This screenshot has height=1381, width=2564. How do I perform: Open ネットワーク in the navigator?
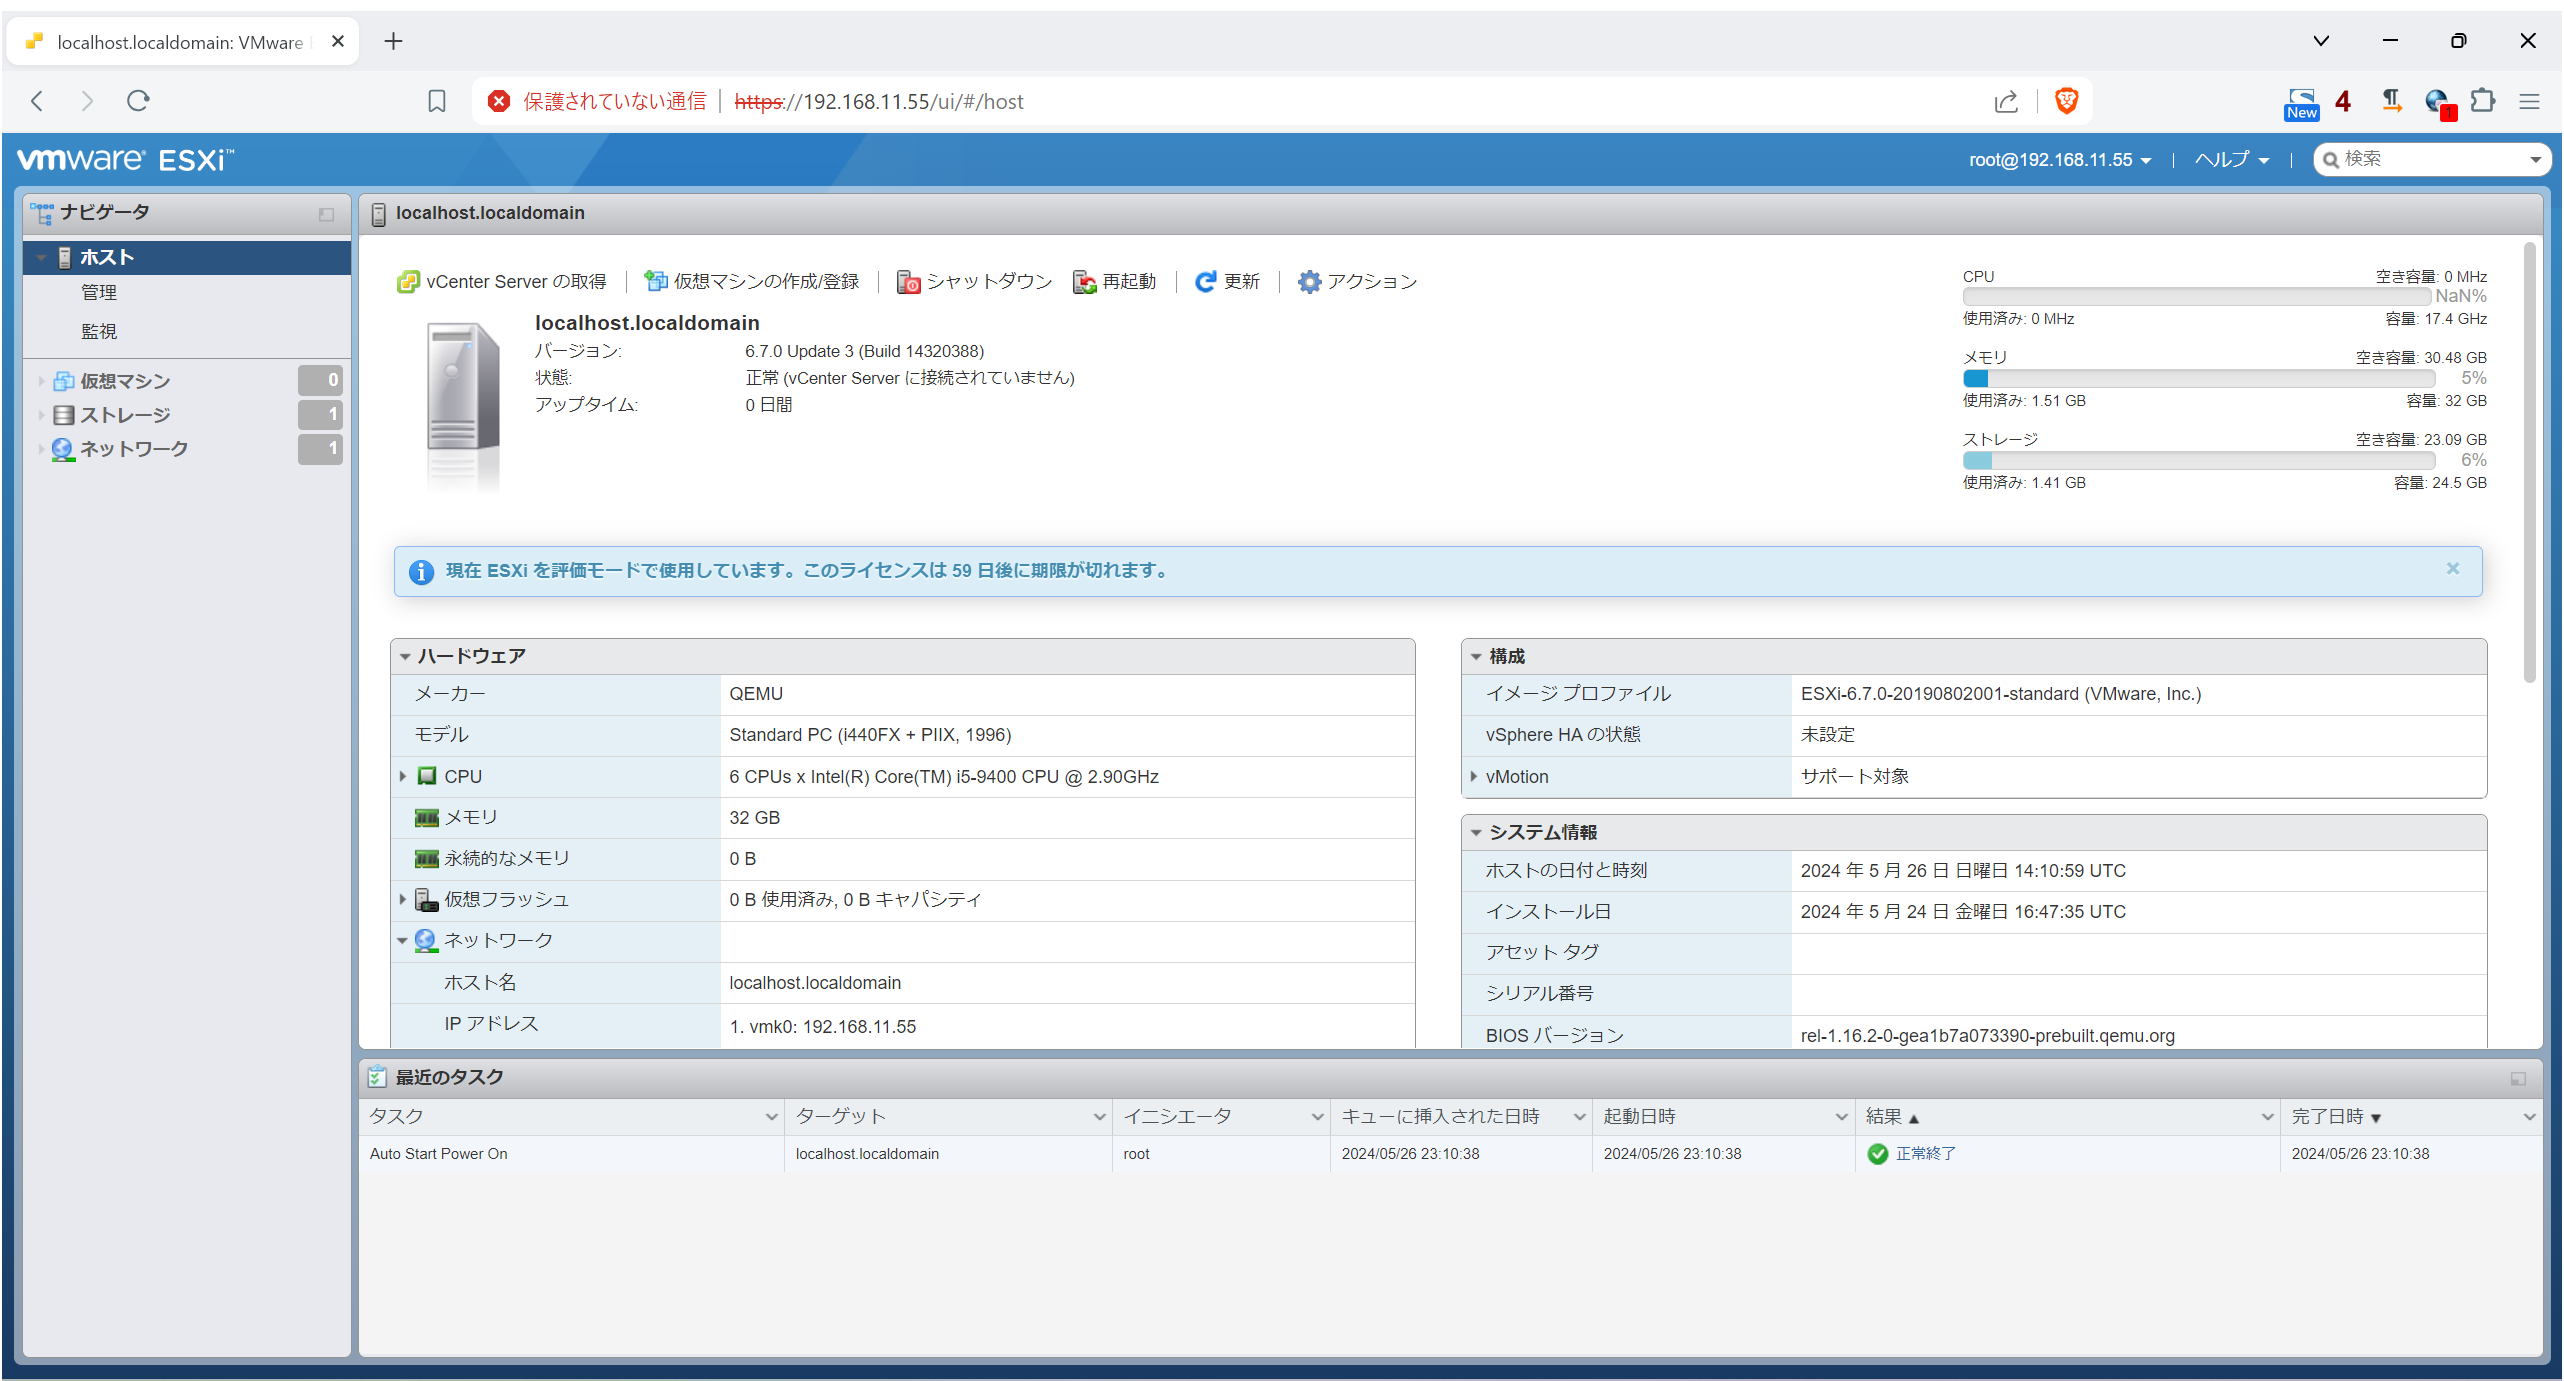click(x=134, y=449)
